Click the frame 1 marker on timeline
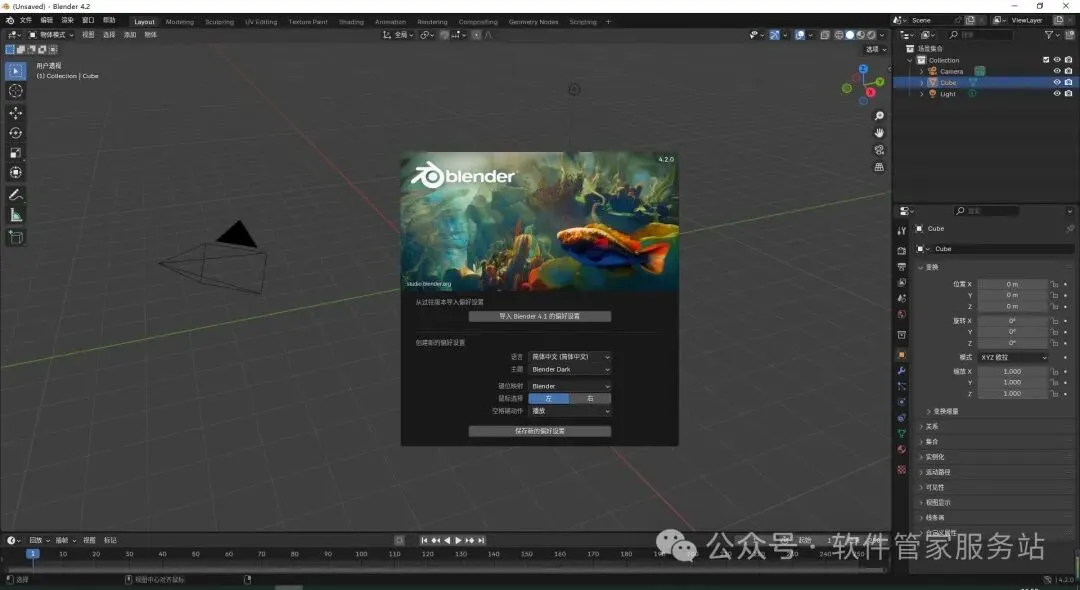The height and width of the screenshot is (590, 1080). click(x=32, y=554)
